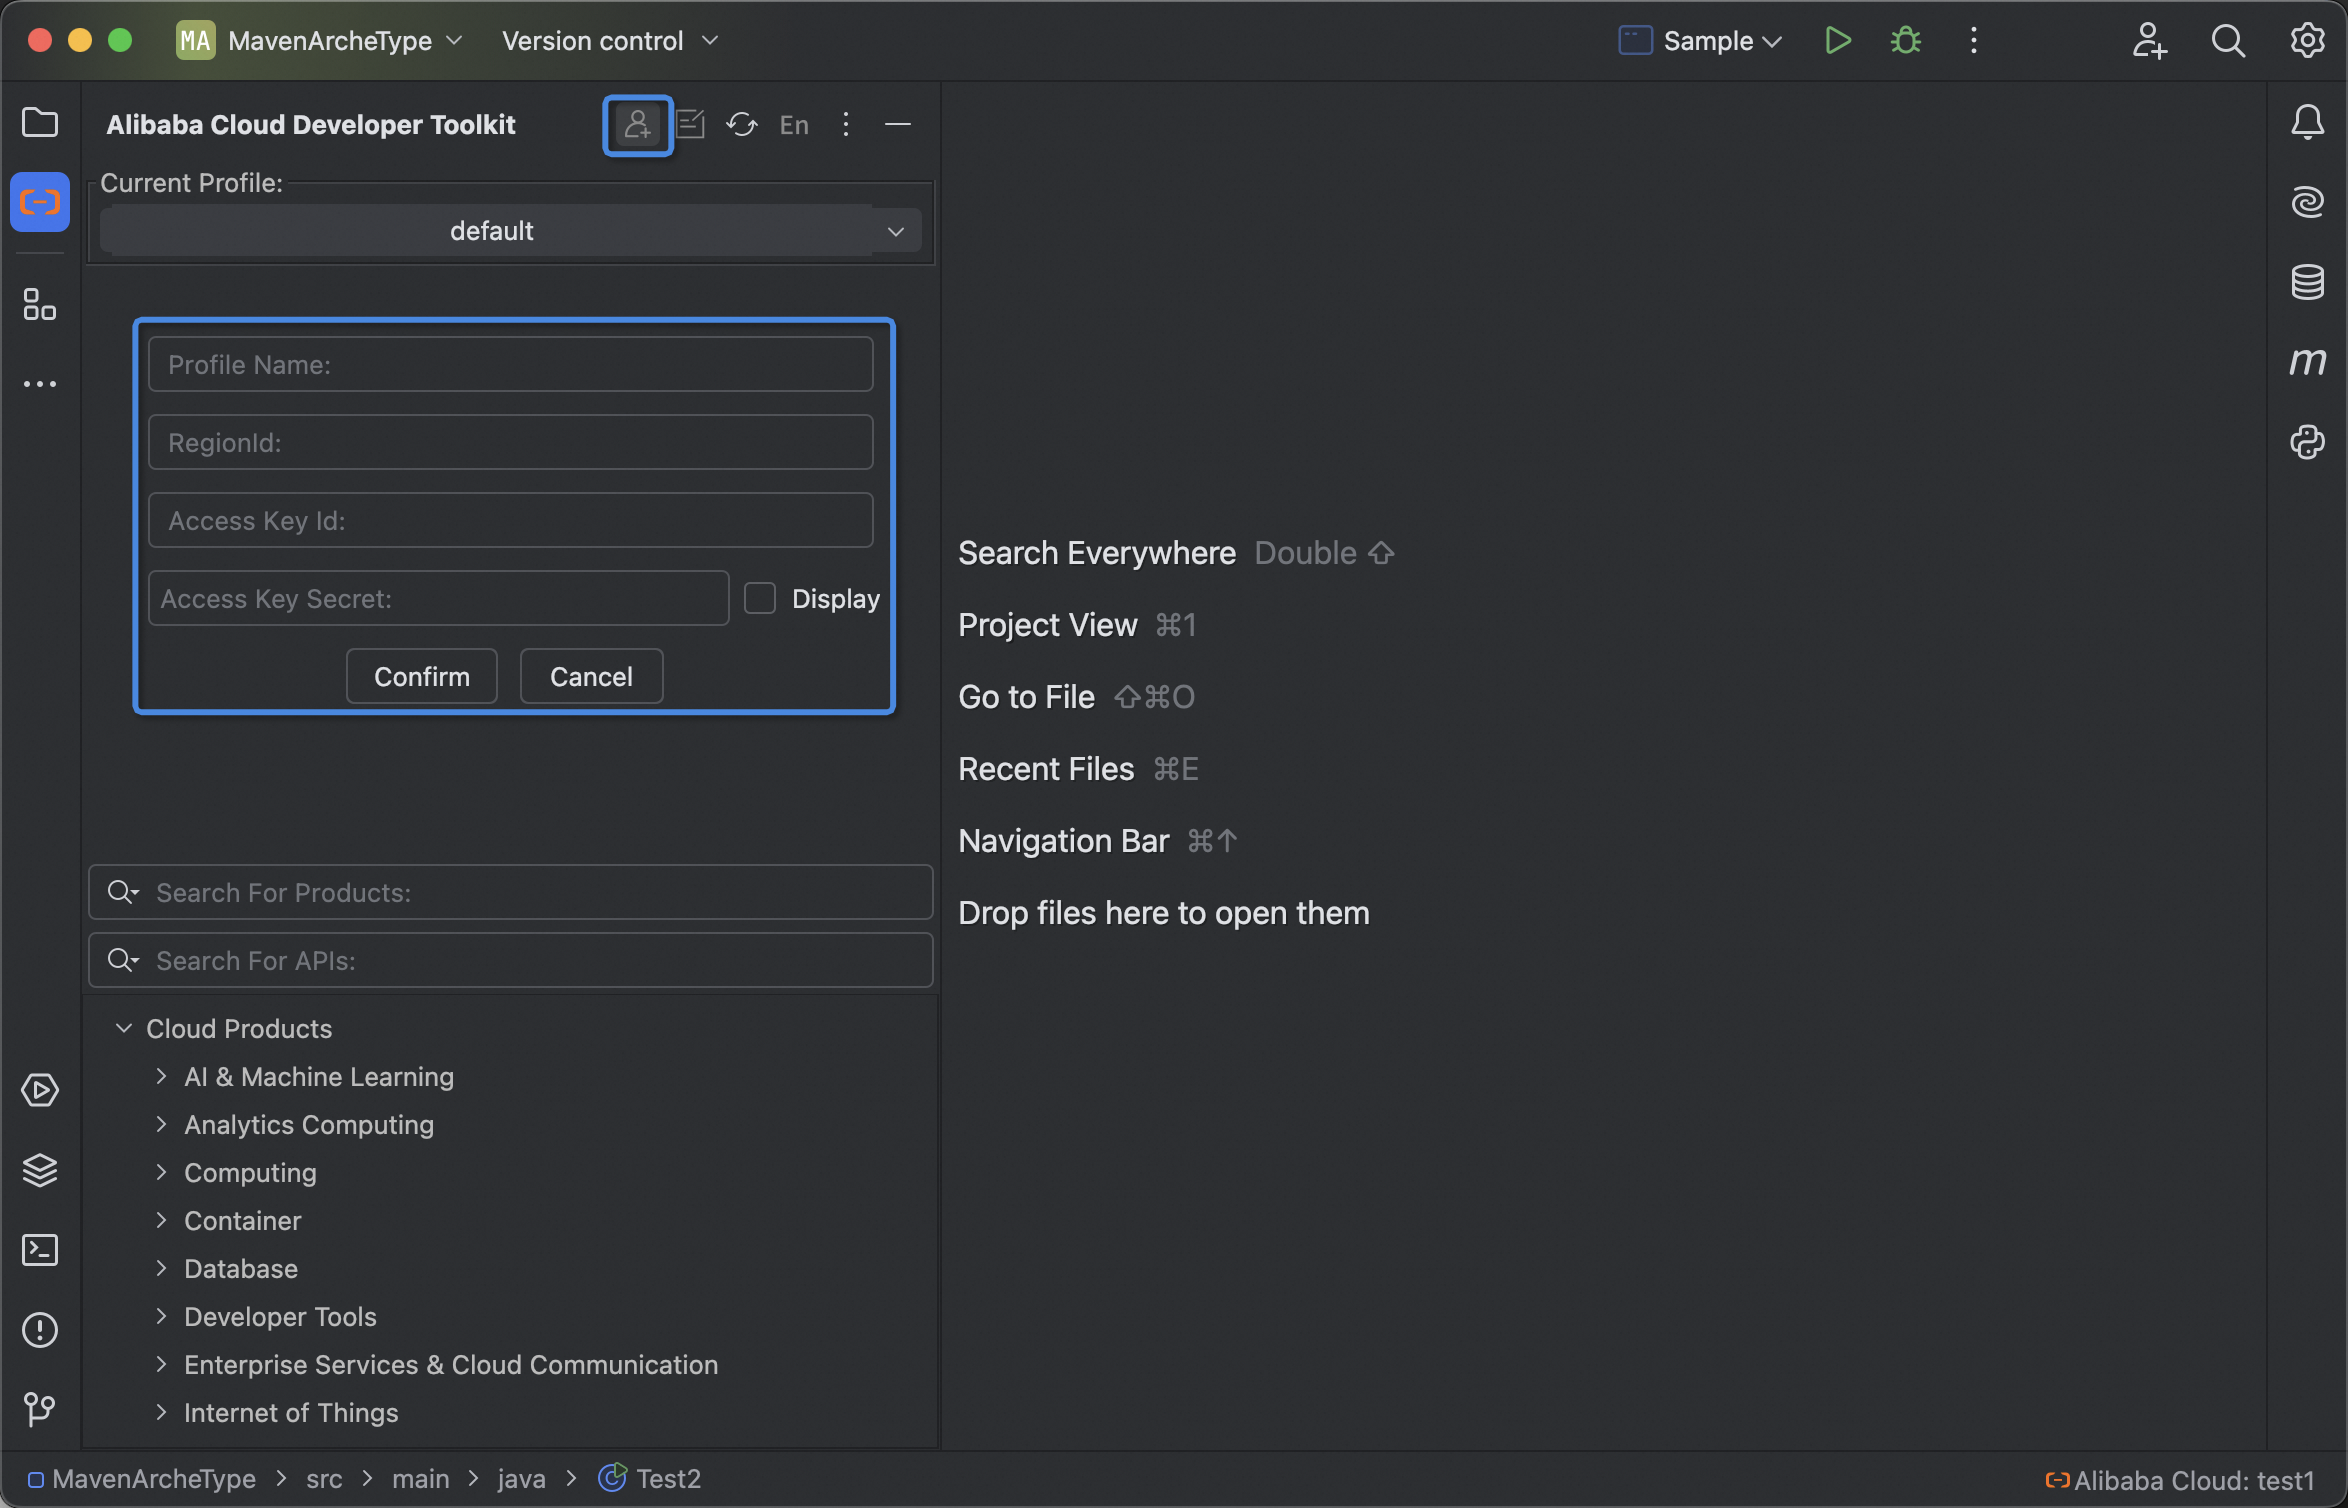Open the Database tool window icon
This screenshot has width=2348, height=1508.
[x=2307, y=282]
